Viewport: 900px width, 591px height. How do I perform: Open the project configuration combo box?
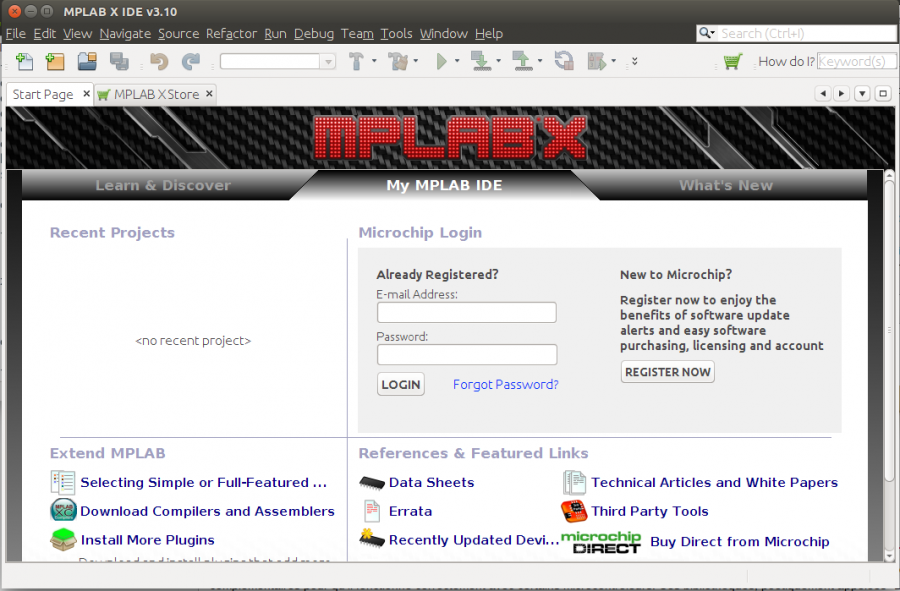[278, 61]
